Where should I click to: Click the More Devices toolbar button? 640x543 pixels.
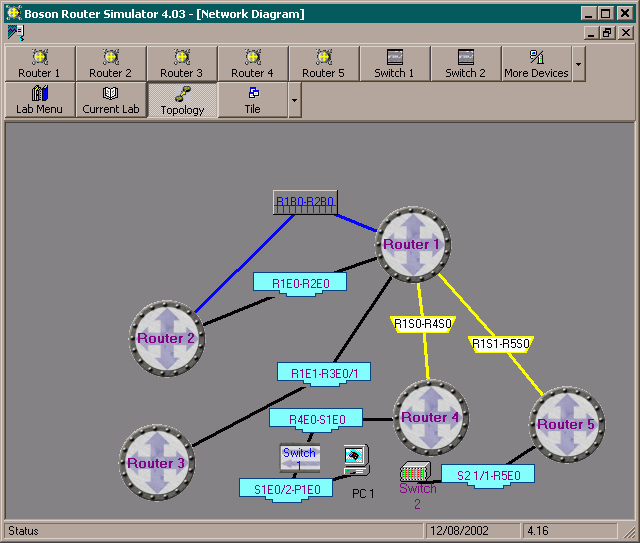tap(537, 64)
